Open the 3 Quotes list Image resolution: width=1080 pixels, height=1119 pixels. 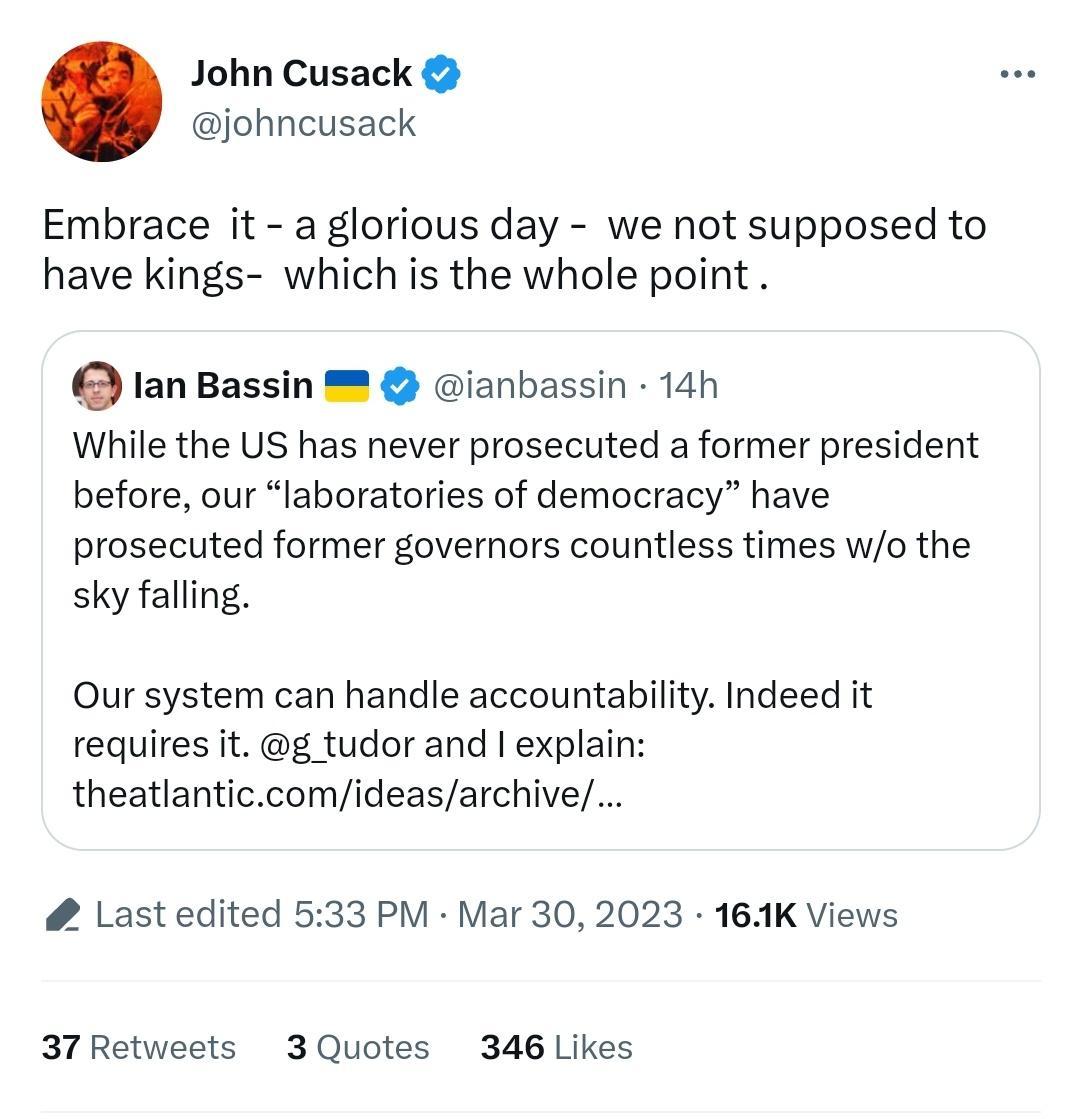point(356,1046)
